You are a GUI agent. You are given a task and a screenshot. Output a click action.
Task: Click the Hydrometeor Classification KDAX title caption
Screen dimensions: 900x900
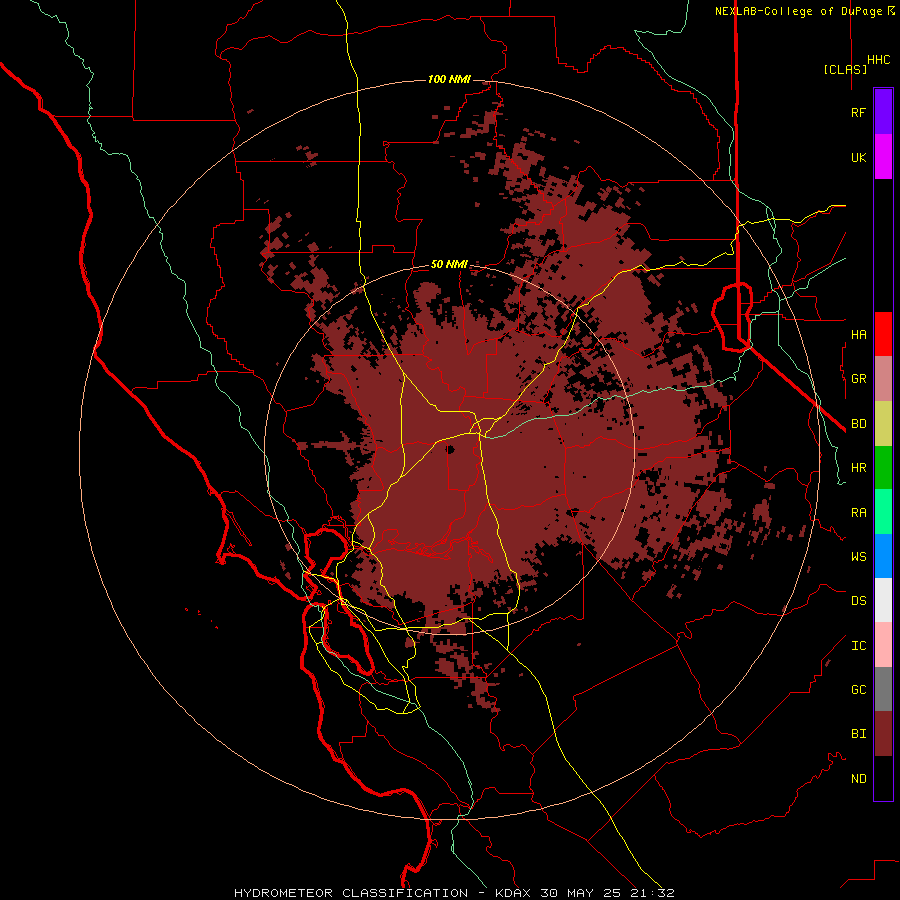[454, 893]
